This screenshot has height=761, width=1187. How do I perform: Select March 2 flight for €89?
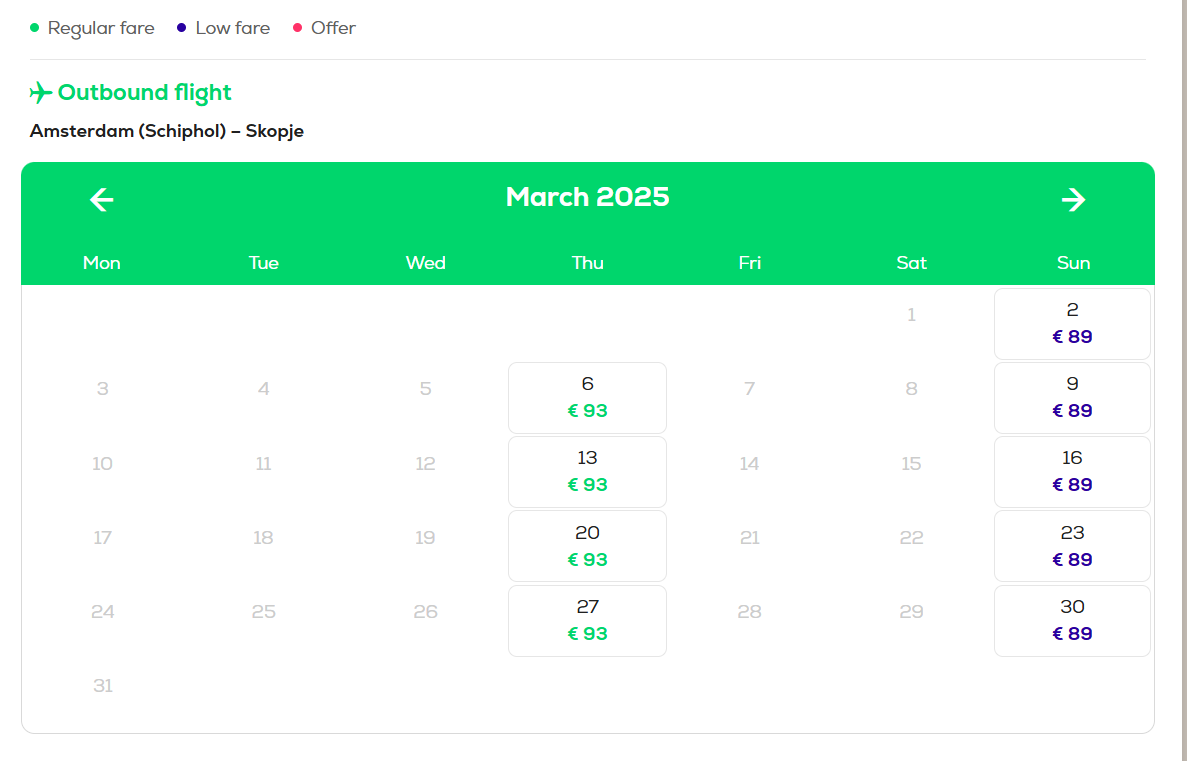pyautogui.click(x=1072, y=324)
